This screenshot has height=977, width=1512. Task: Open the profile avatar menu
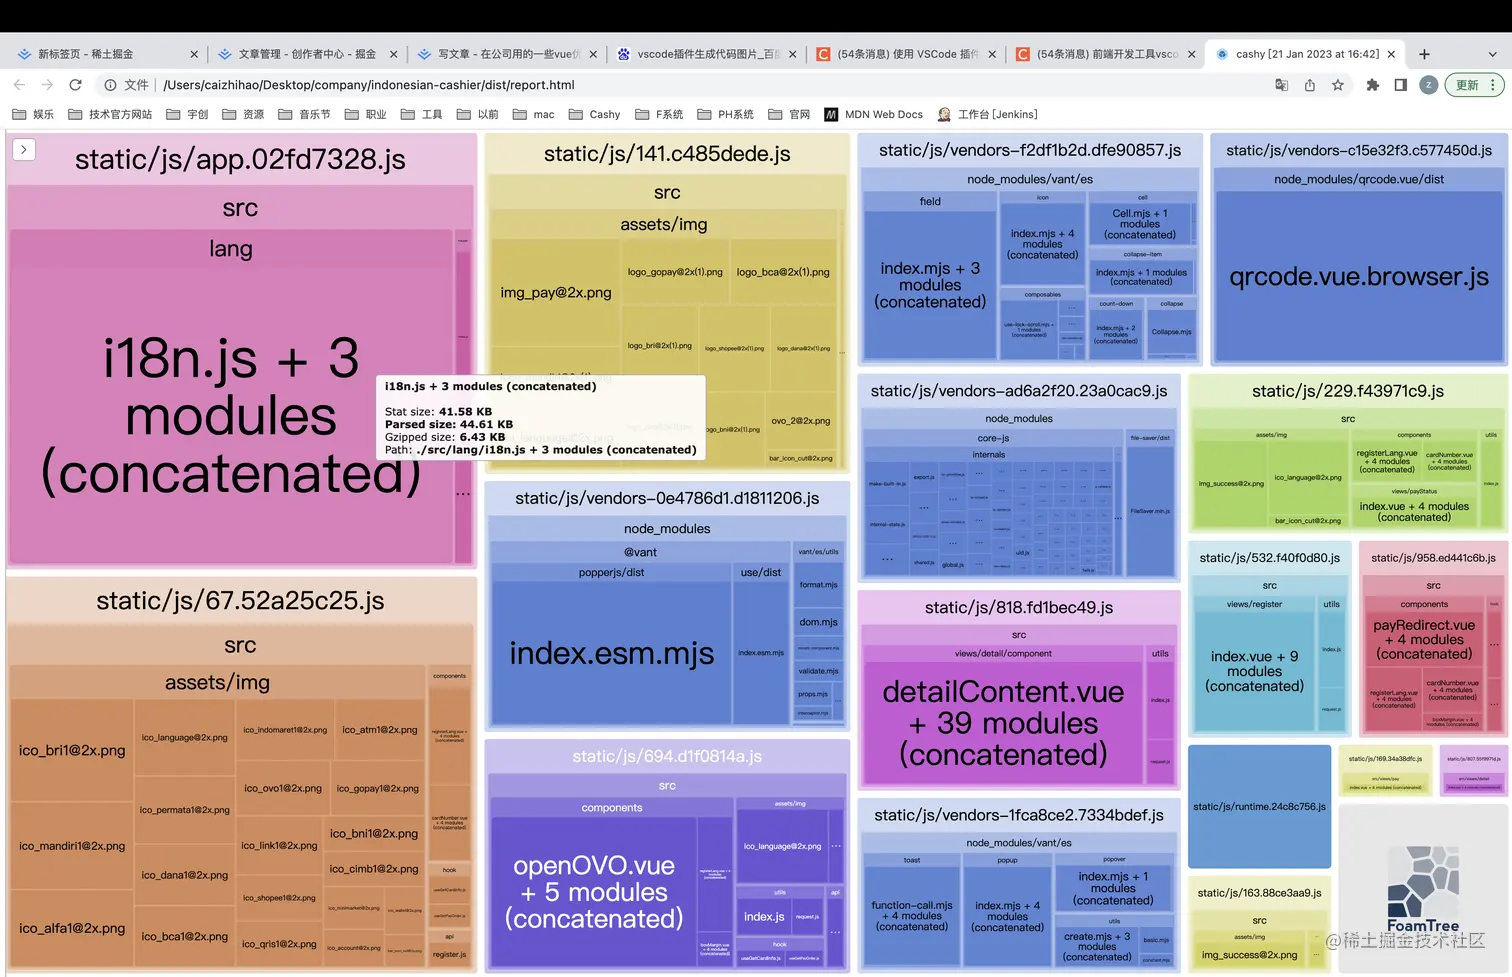[1429, 85]
